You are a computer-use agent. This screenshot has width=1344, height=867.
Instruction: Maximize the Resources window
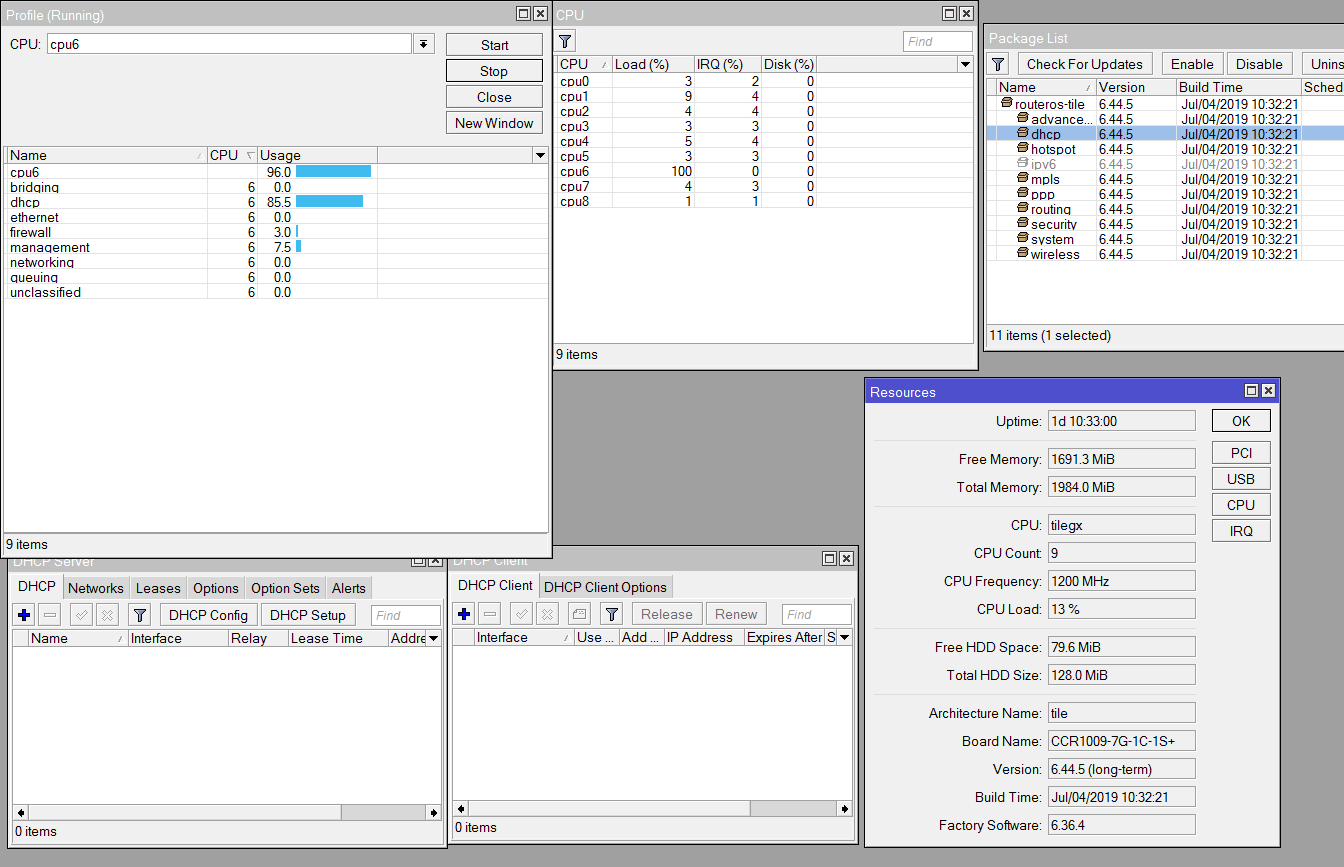pyautogui.click(x=1251, y=391)
